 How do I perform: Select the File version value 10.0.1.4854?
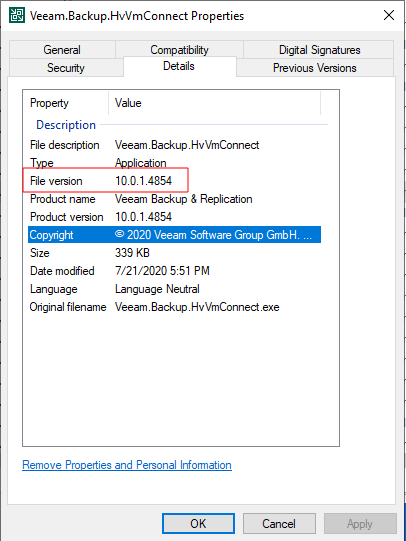pos(143,181)
